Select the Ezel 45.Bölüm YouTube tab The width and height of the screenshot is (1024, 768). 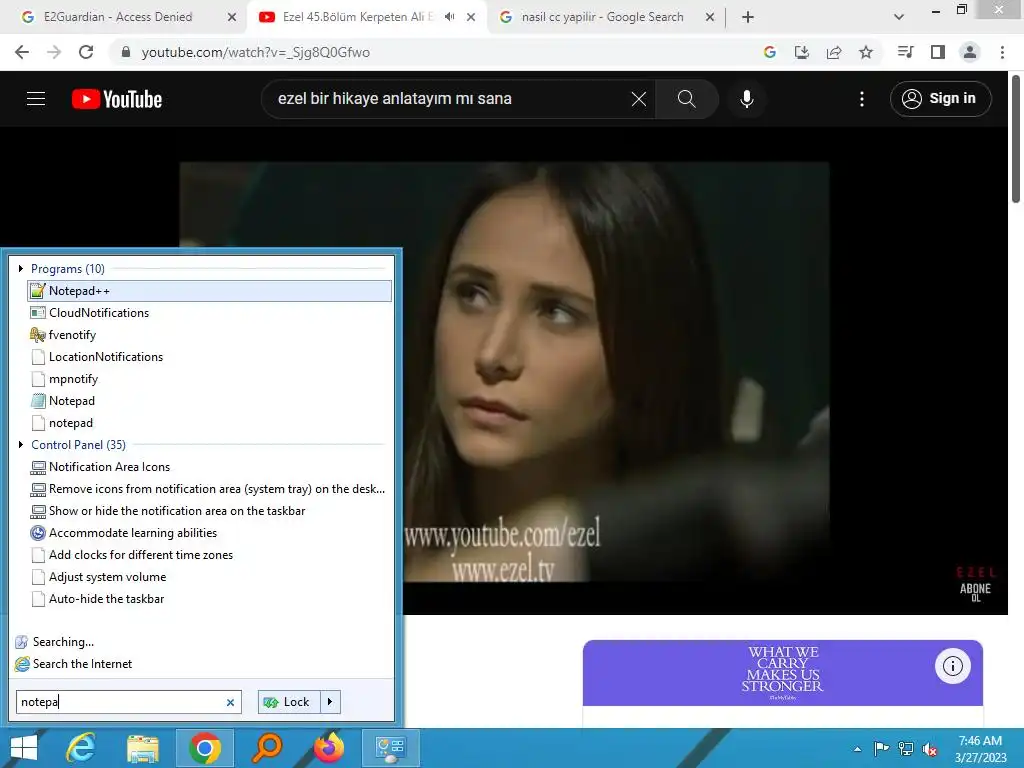click(x=358, y=17)
